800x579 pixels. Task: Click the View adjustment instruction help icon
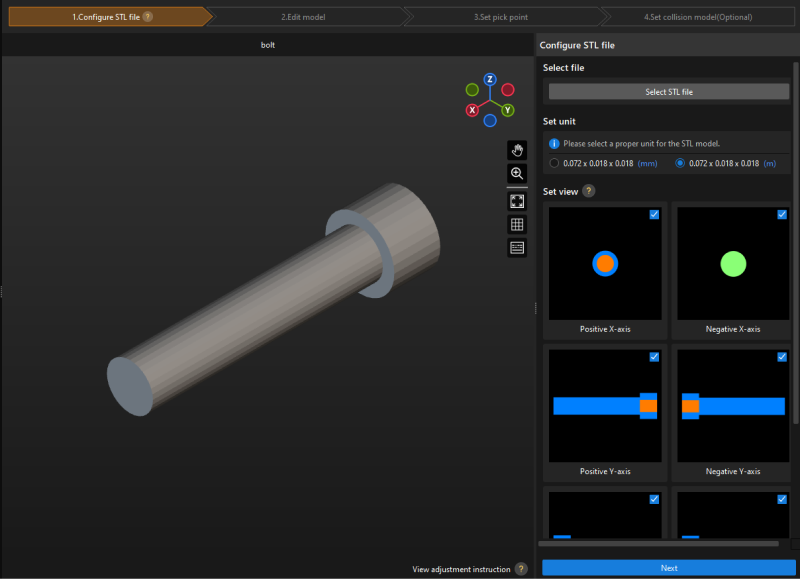coord(522,568)
